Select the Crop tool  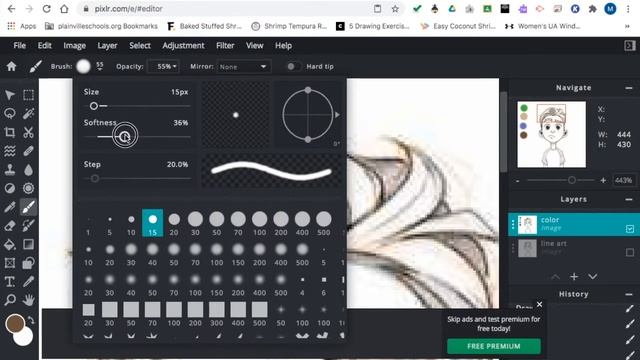pos(10,132)
